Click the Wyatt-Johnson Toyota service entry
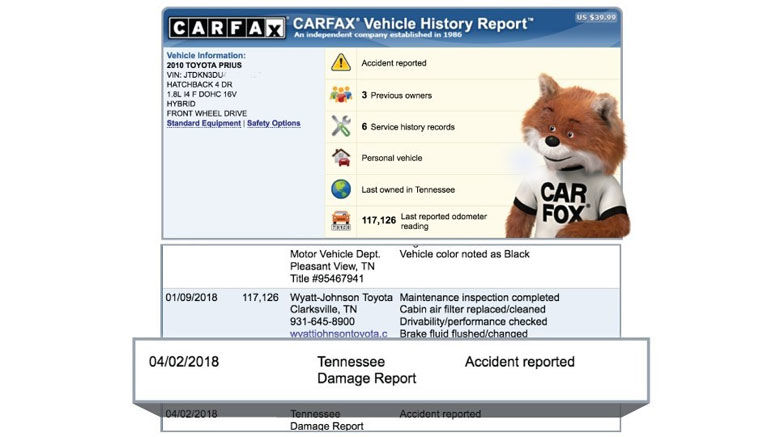The height and width of the screenshot is (437, 780). tap(340, 298)
